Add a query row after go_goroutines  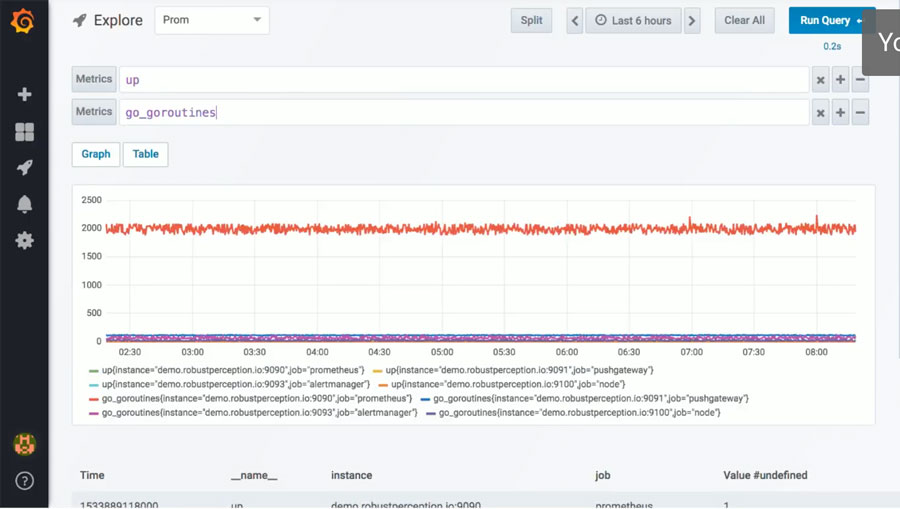coord(840,113)
